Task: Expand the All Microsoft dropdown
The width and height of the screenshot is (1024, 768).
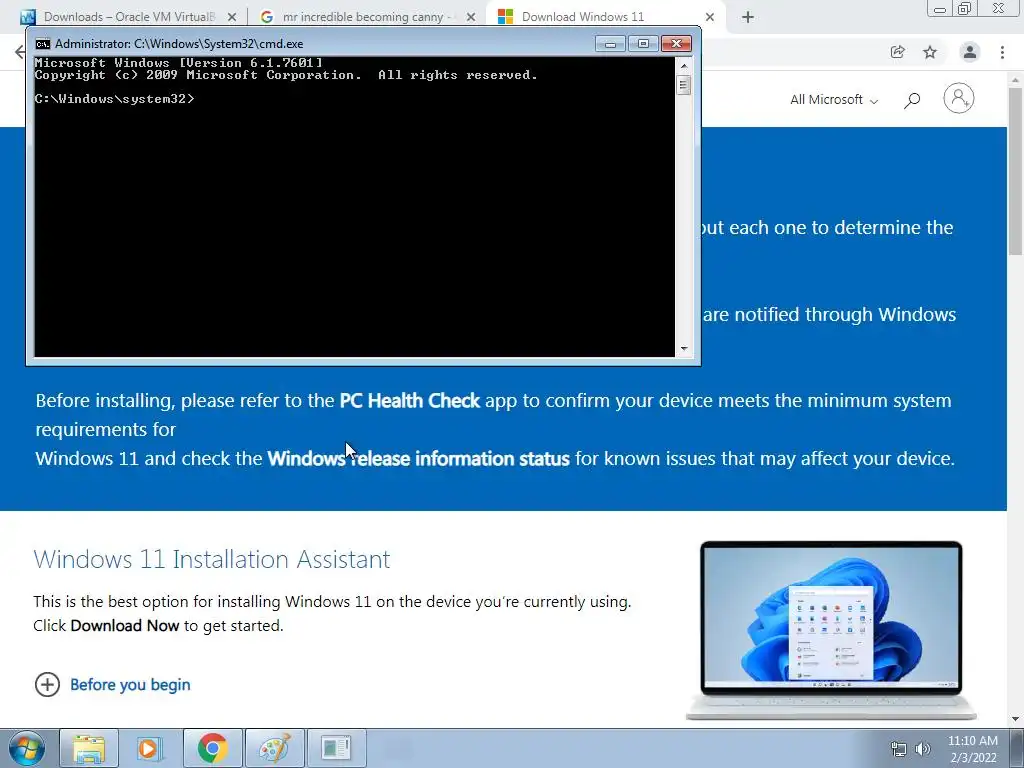Action: click(834, 99)
